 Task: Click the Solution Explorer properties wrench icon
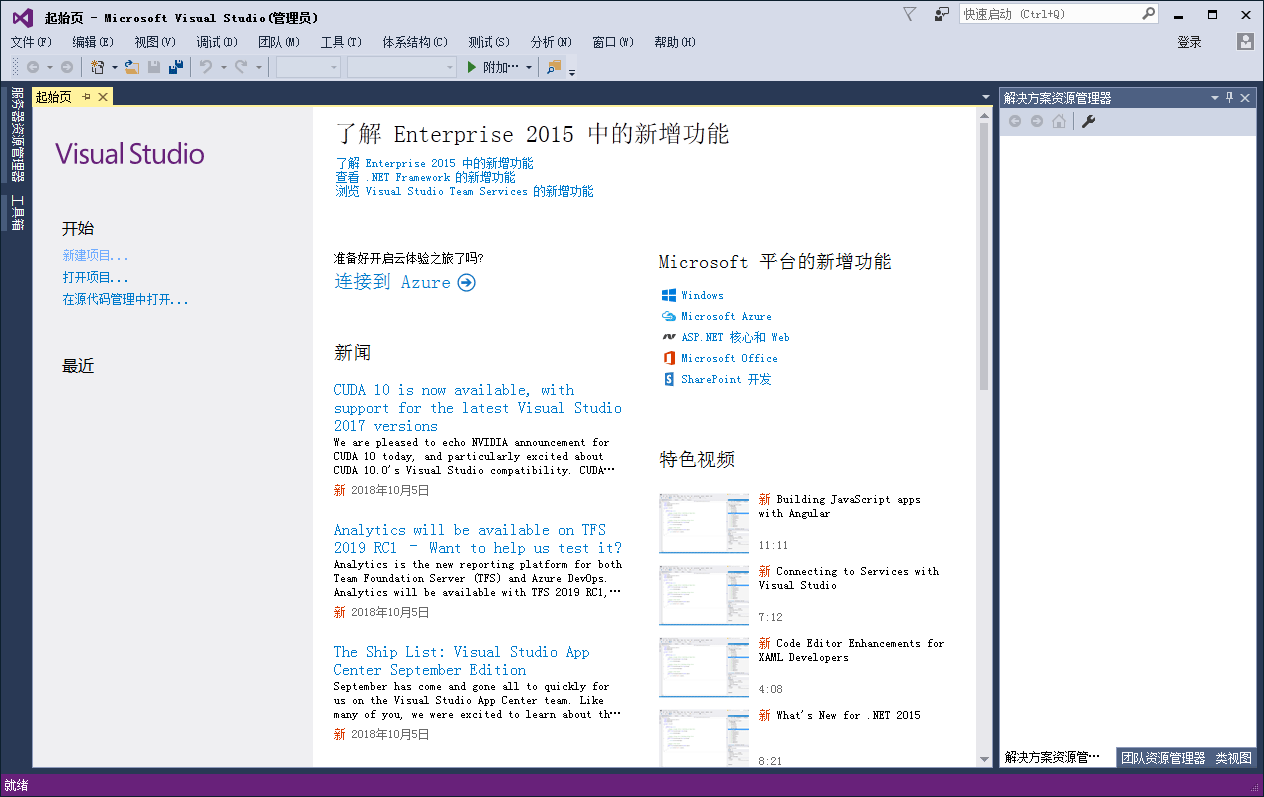click(1089, 121)
